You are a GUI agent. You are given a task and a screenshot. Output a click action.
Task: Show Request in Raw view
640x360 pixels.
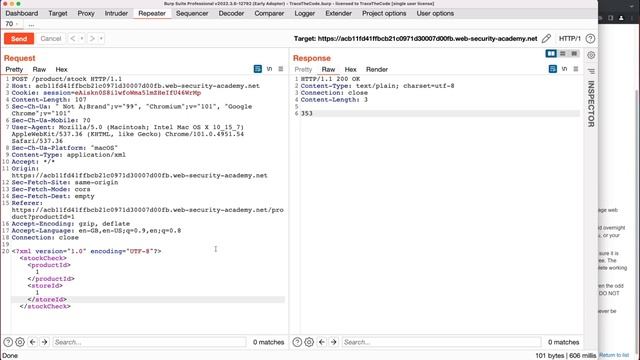(39, 69)
